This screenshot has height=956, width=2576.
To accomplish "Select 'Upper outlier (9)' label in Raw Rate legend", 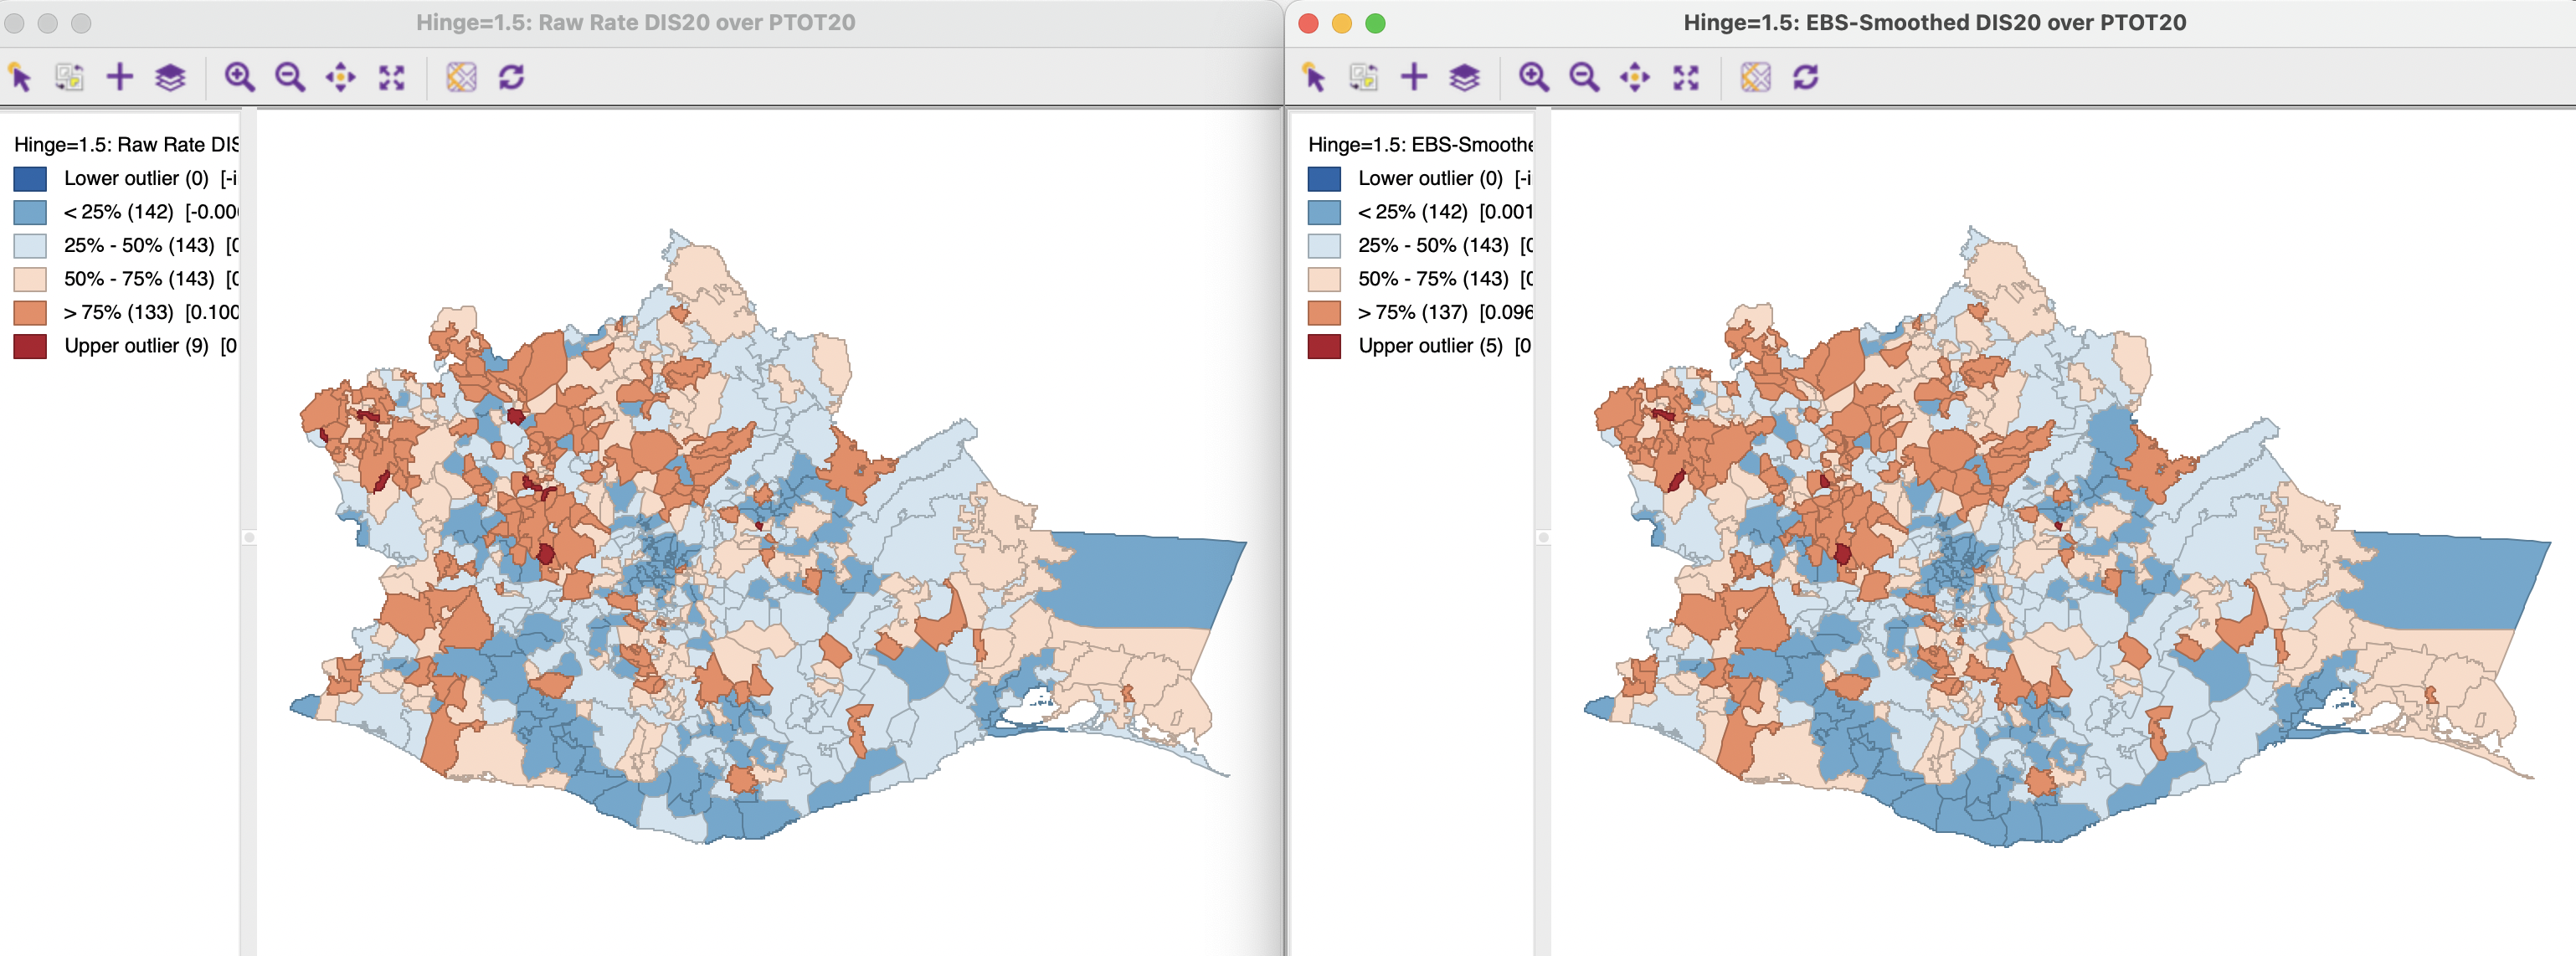I will point(136,346).
